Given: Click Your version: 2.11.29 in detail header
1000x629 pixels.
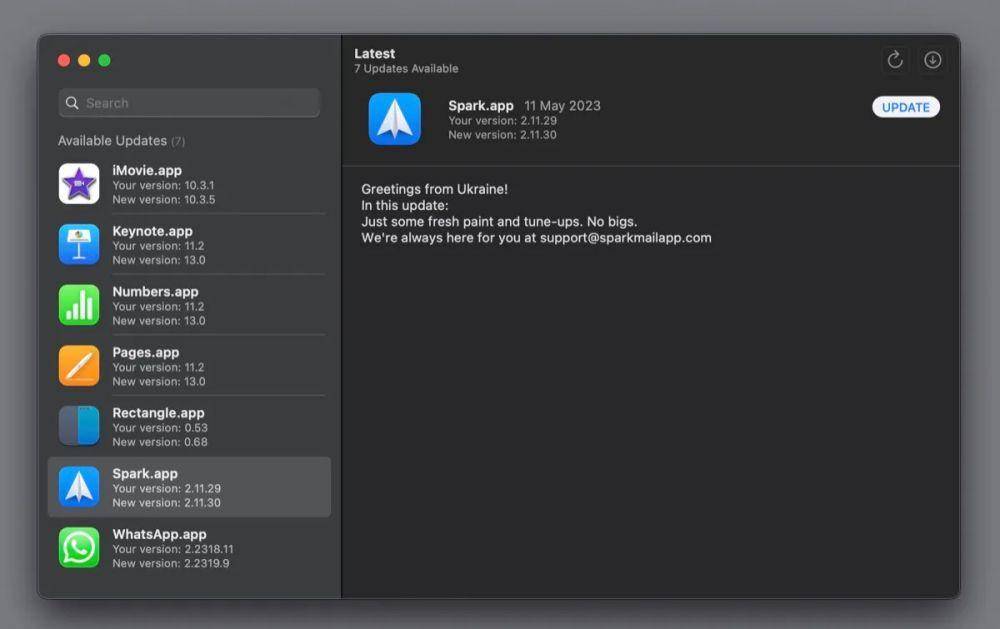Looking at the screenshot, I should (x=503, y=121).
